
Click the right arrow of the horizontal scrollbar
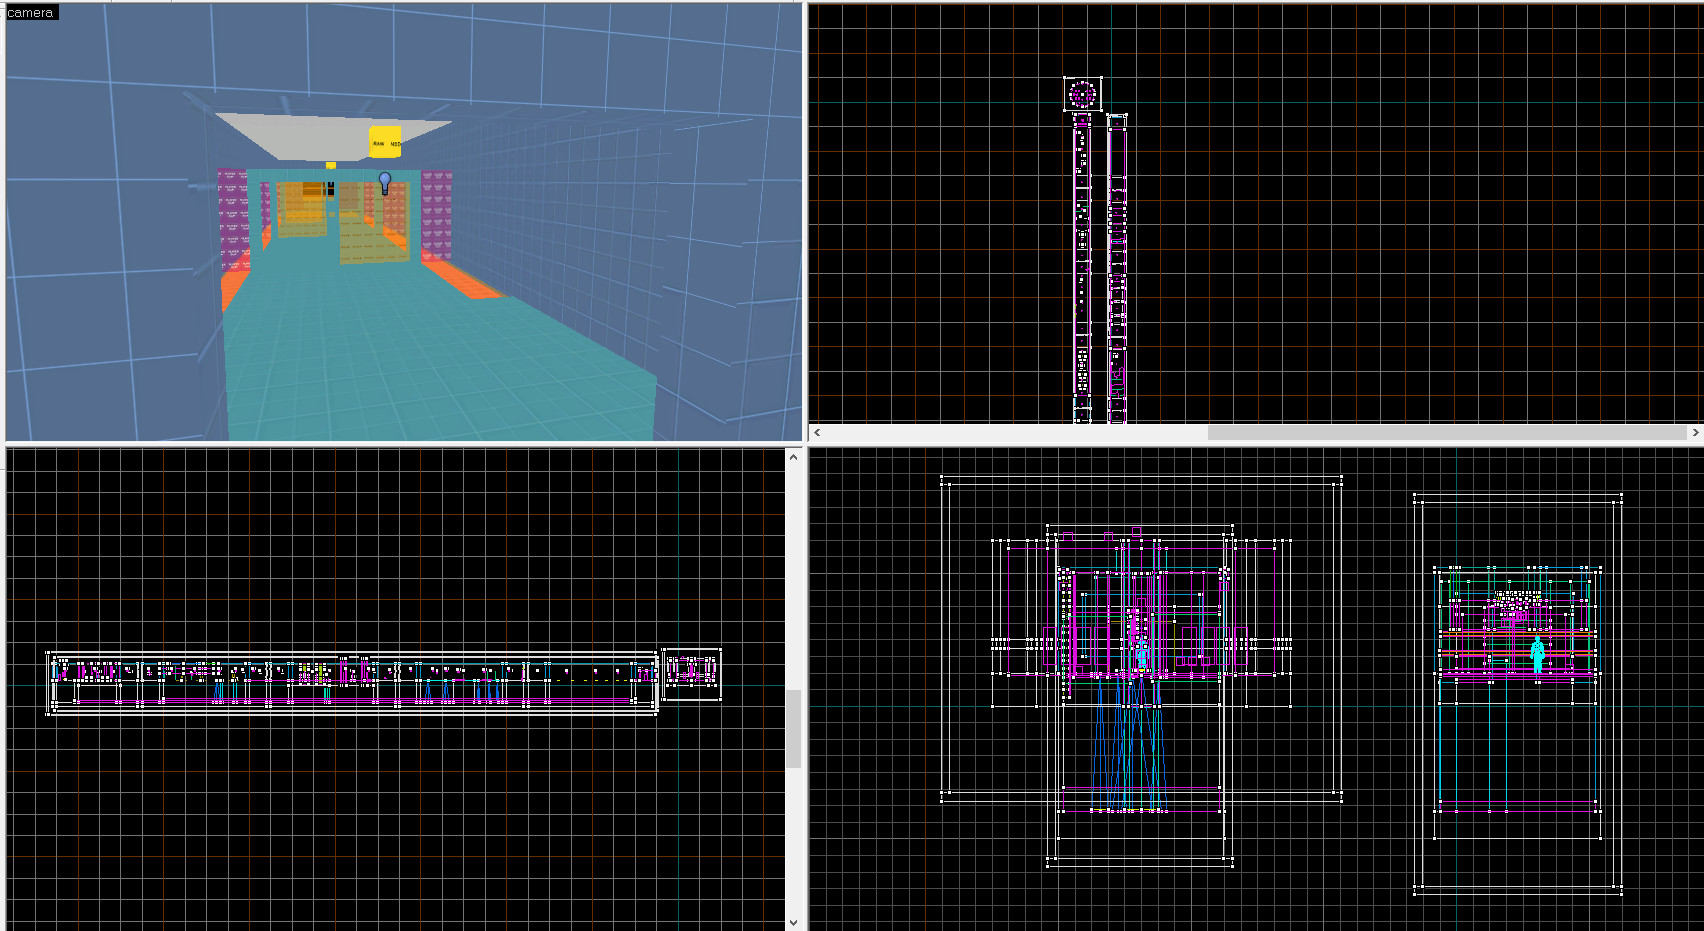pyautogui.click(x=1694, y=432)
